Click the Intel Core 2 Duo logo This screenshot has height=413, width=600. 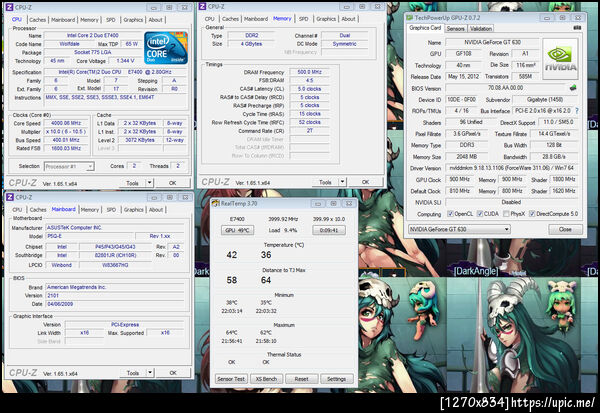click(166, 47)
